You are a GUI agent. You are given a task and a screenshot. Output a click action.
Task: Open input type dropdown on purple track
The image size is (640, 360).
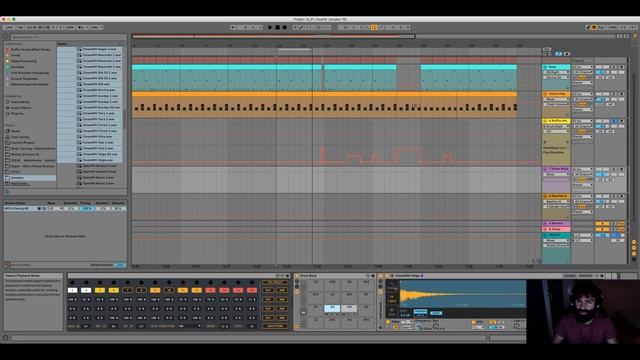pos(582,169)
